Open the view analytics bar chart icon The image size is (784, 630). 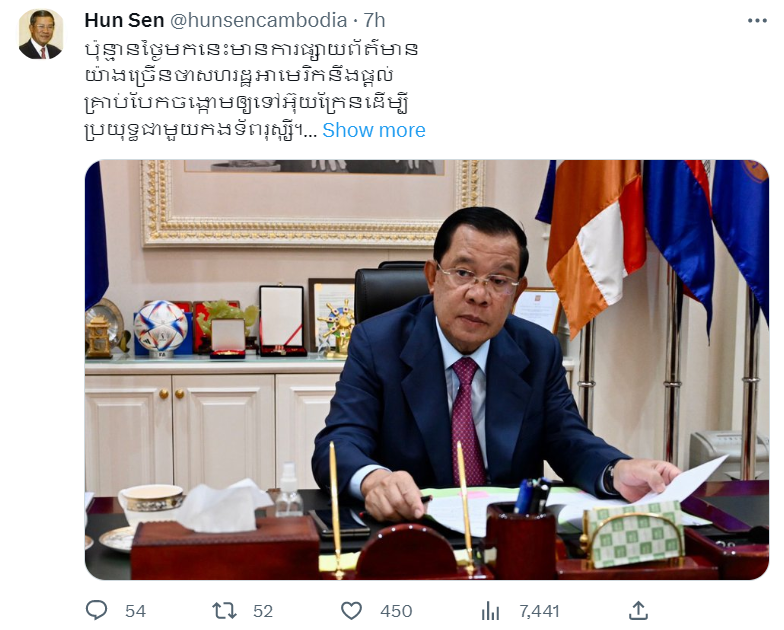point(490,610)
